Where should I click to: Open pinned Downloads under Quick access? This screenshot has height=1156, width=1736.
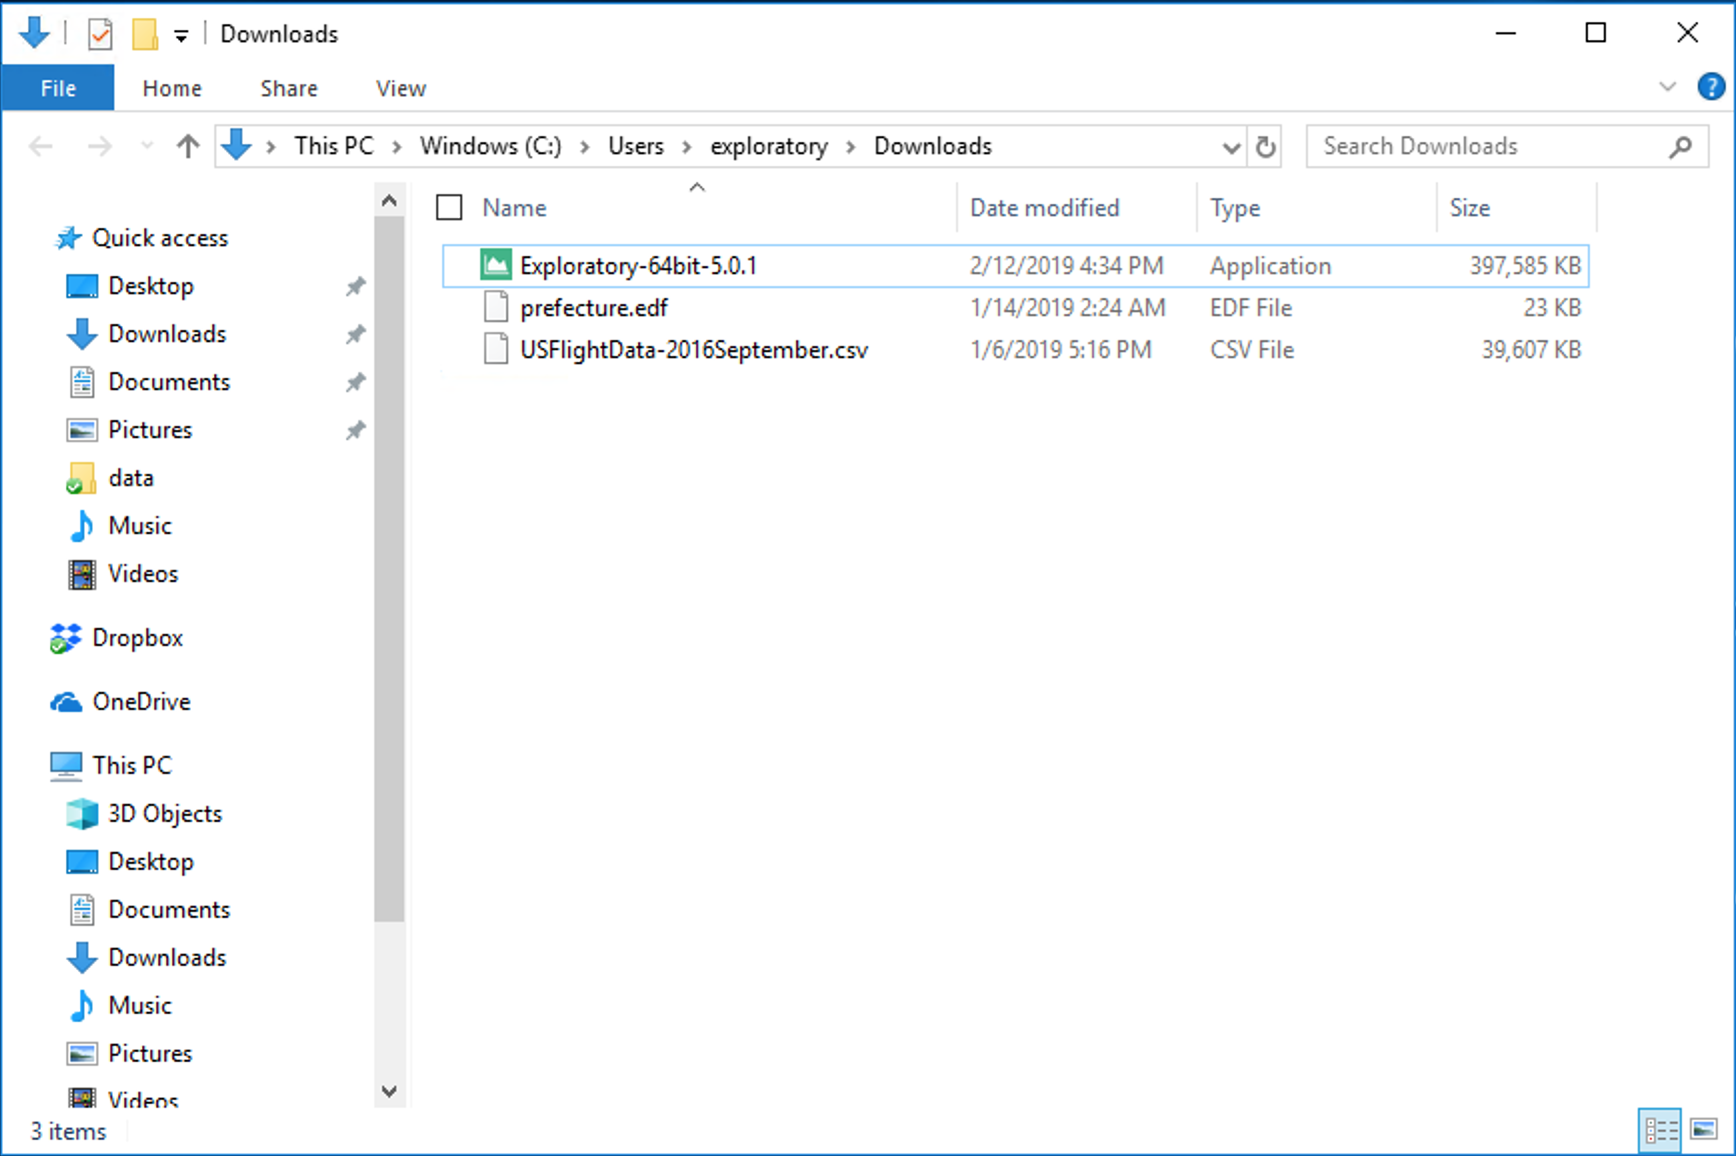[x=167, y=334]
